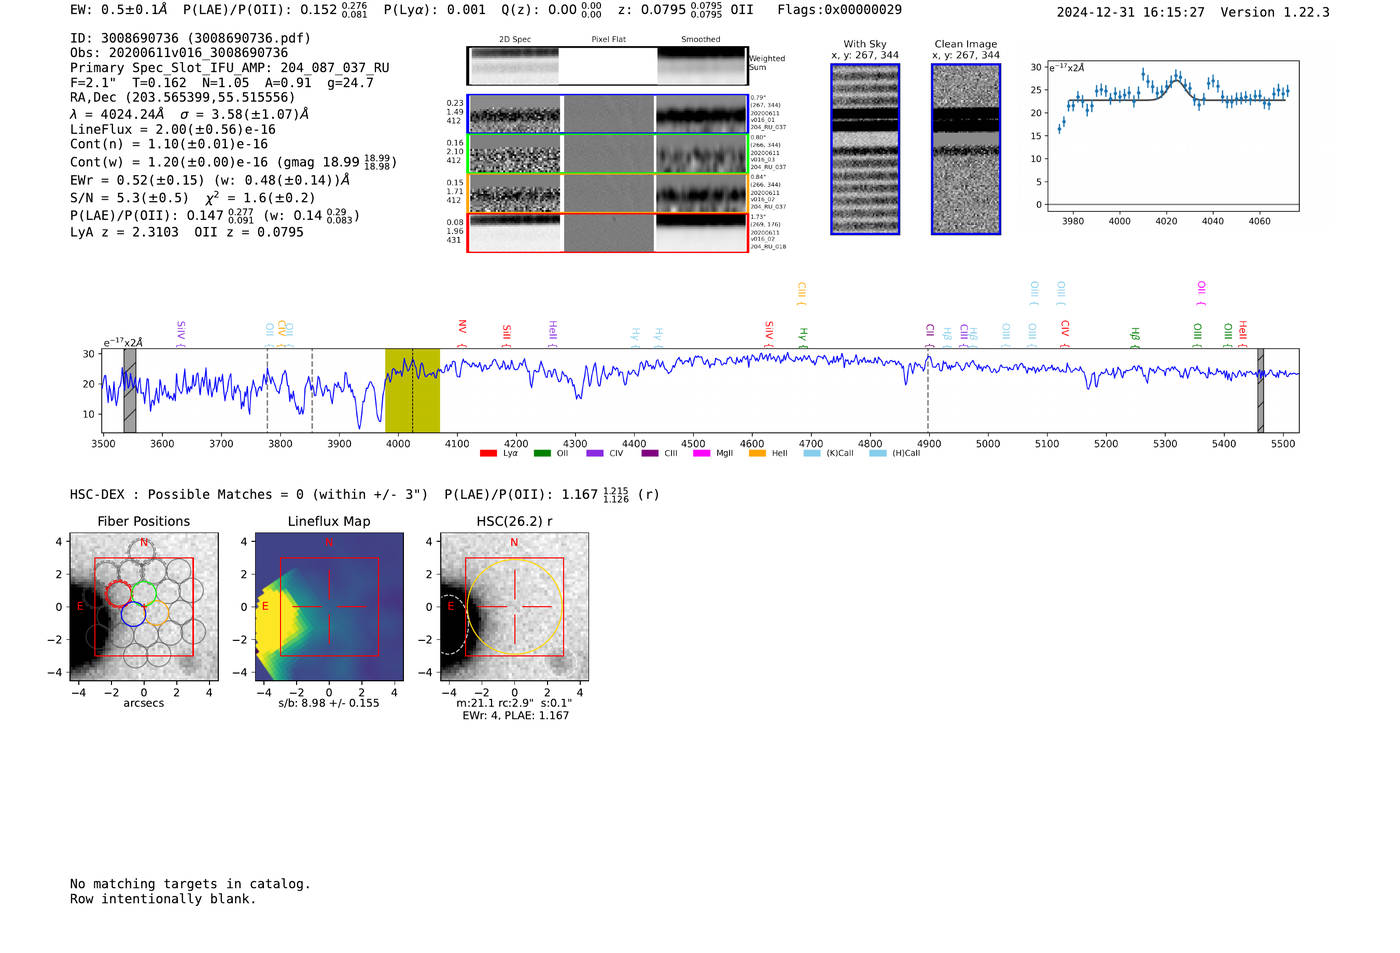
Task: Click the magenta OII label above the spectrum
Action: [1201, 293]
